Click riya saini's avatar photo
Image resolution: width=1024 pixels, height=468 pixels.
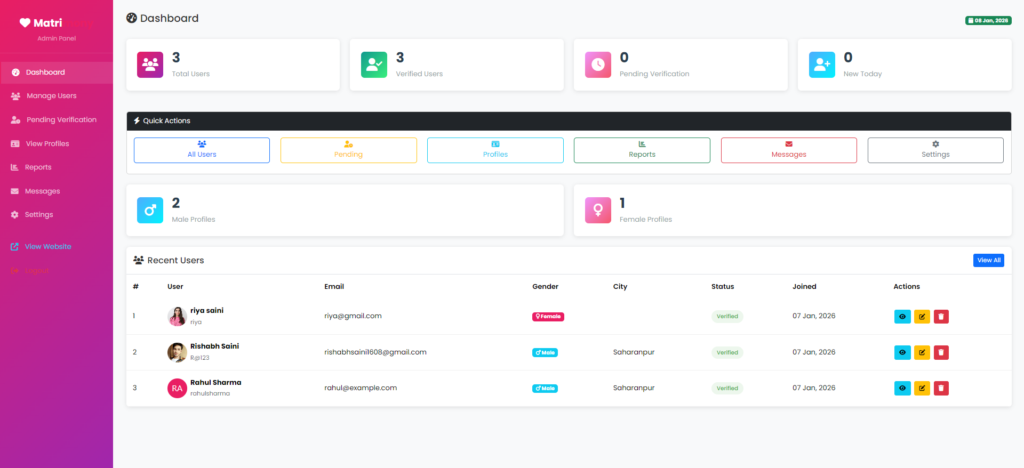coord(177,317)
